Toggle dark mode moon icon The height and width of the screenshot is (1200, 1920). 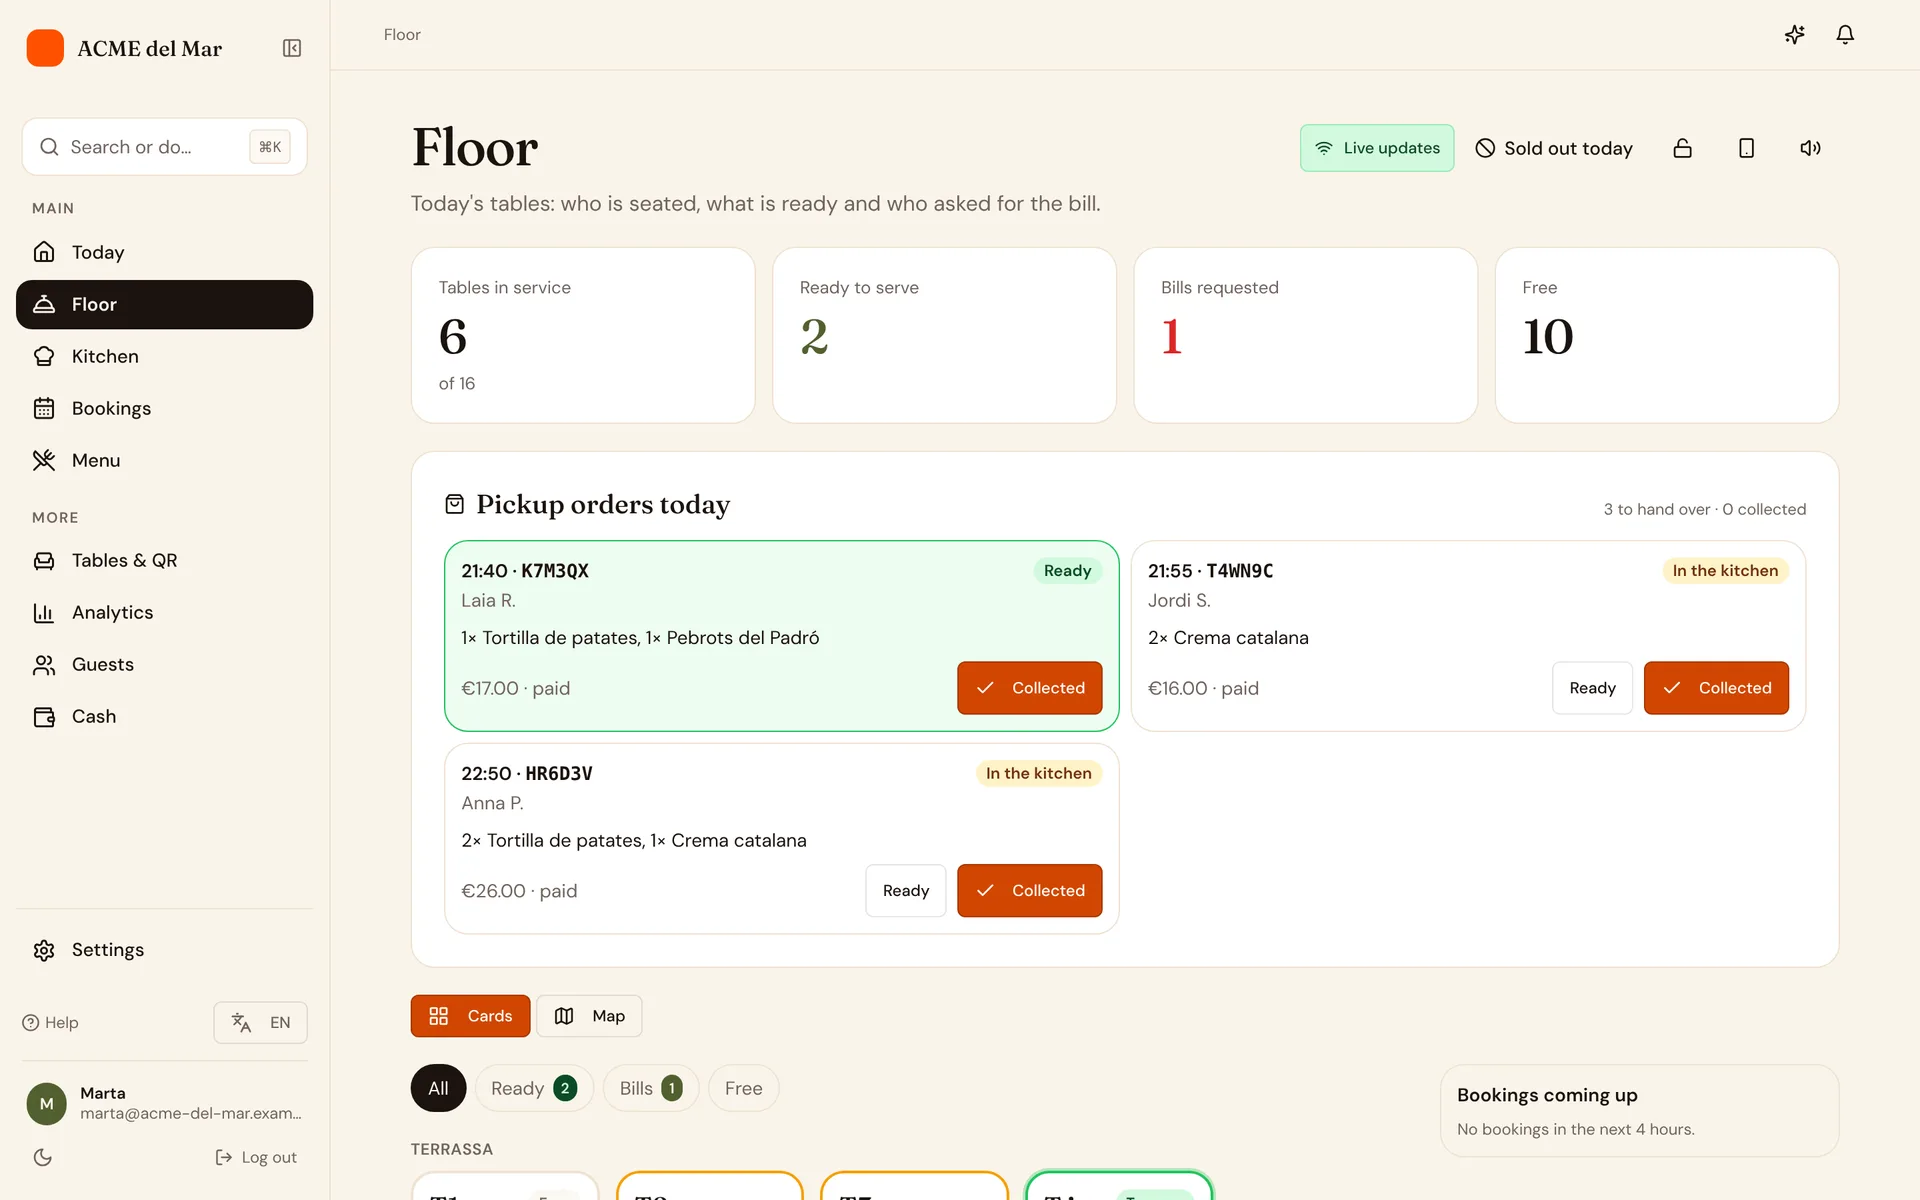pos(42,1157)
